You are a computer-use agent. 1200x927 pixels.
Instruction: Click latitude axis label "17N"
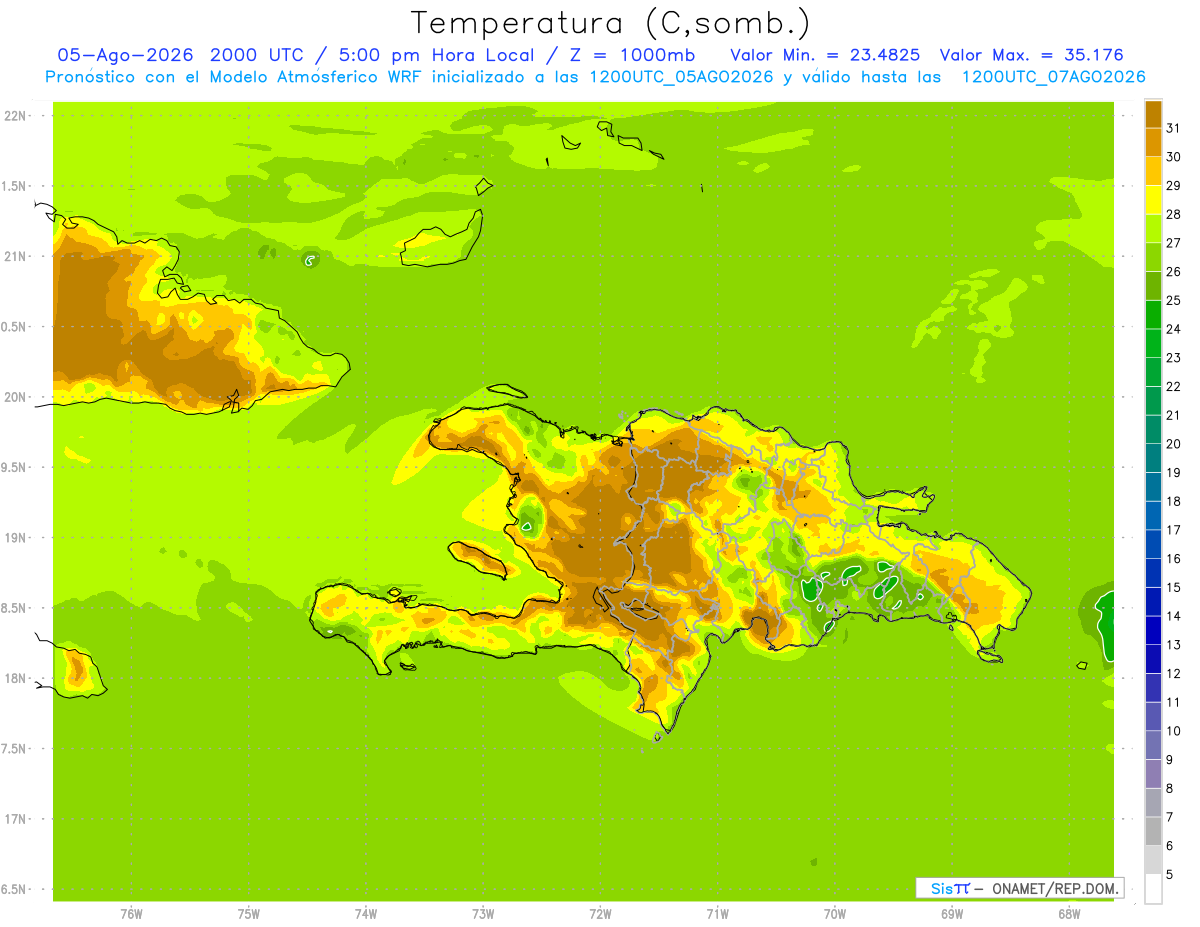(x=15, y=819)
